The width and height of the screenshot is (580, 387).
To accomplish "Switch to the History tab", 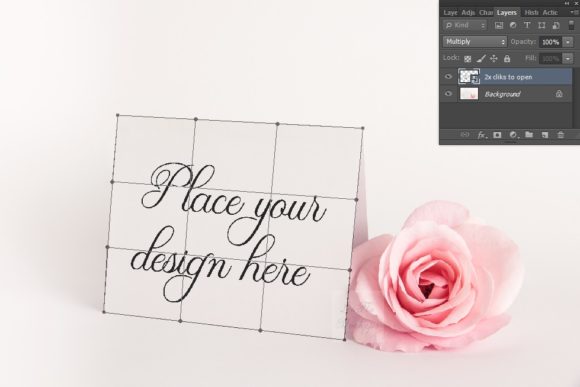I will point(532,13).
